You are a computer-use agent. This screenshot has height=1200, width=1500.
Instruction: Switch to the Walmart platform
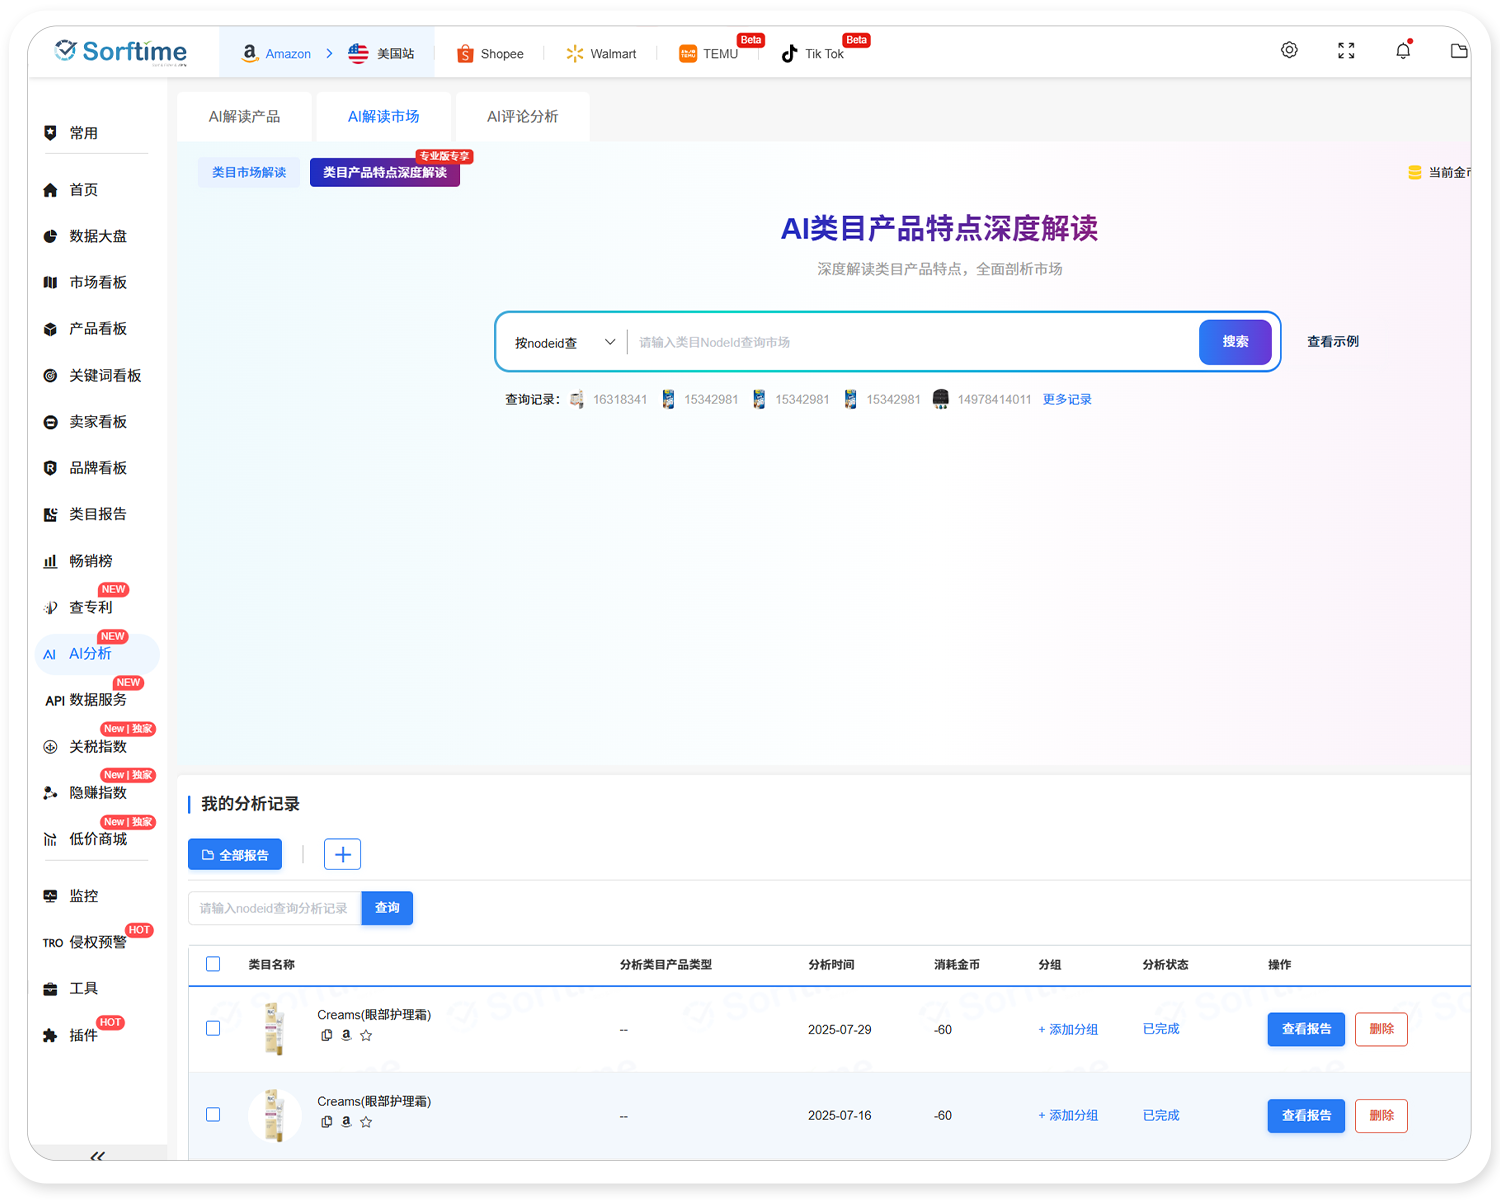coord(601,53)
